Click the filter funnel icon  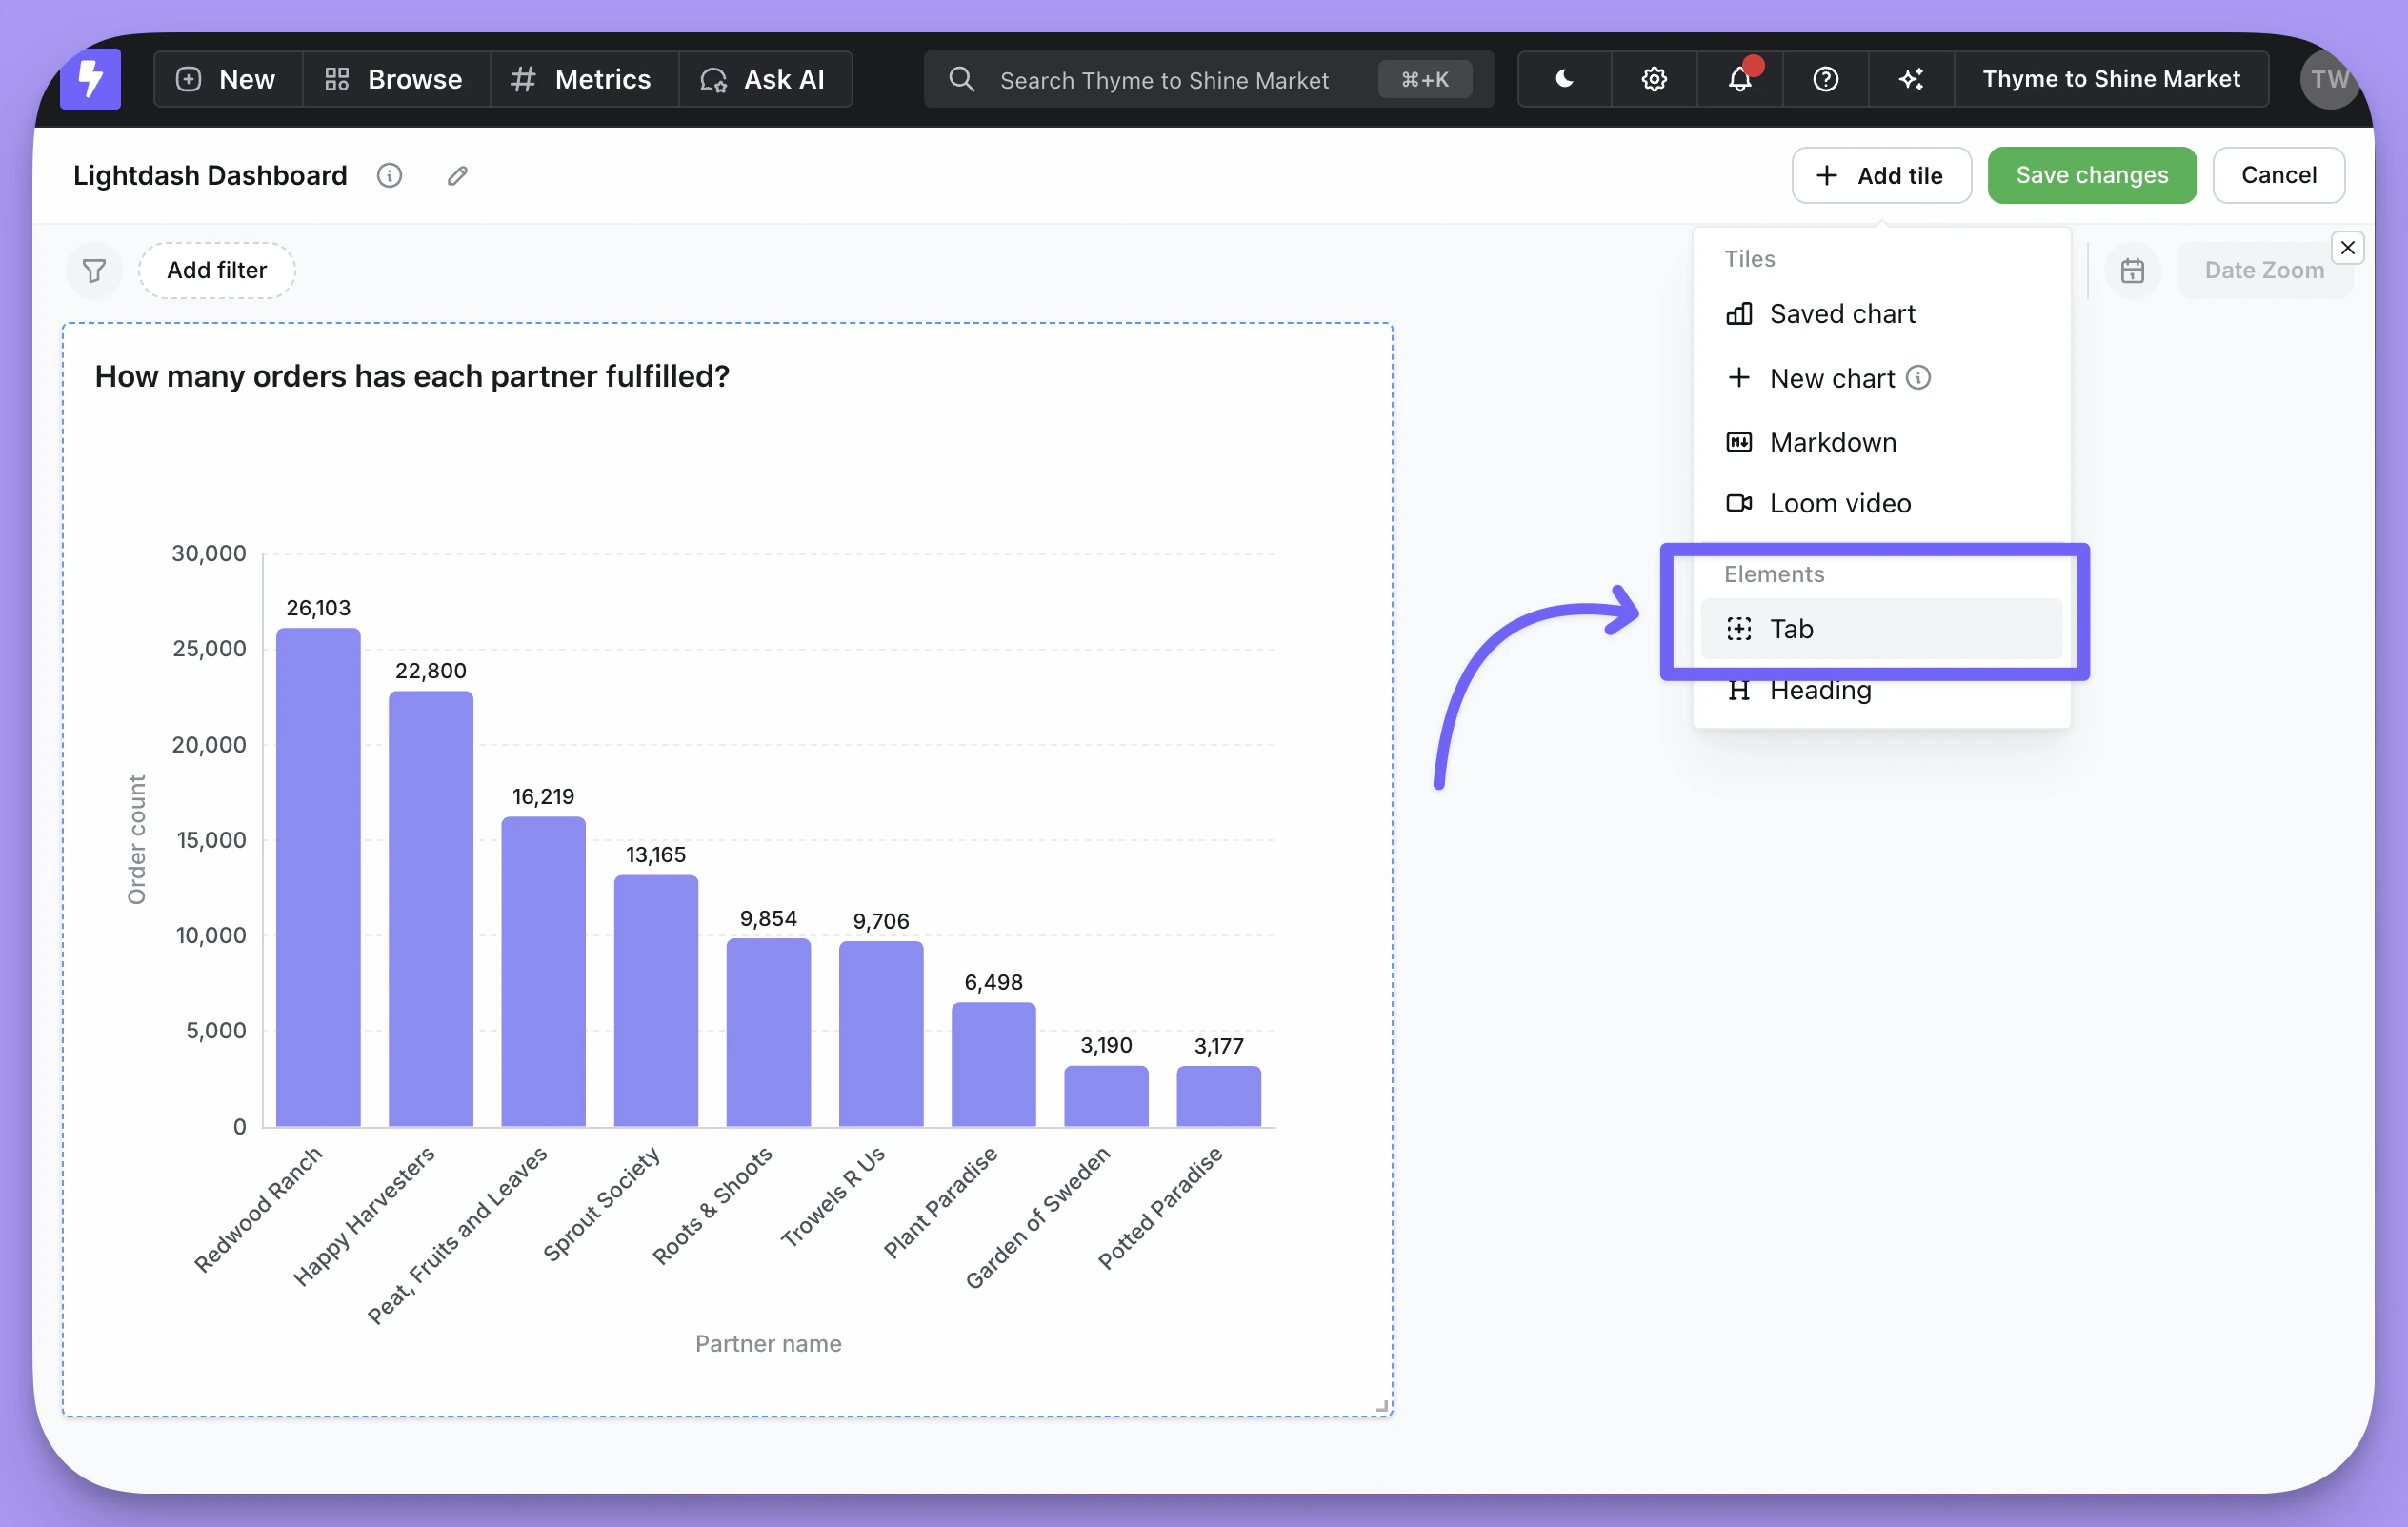pyautogui.click(x=94, y=271)
